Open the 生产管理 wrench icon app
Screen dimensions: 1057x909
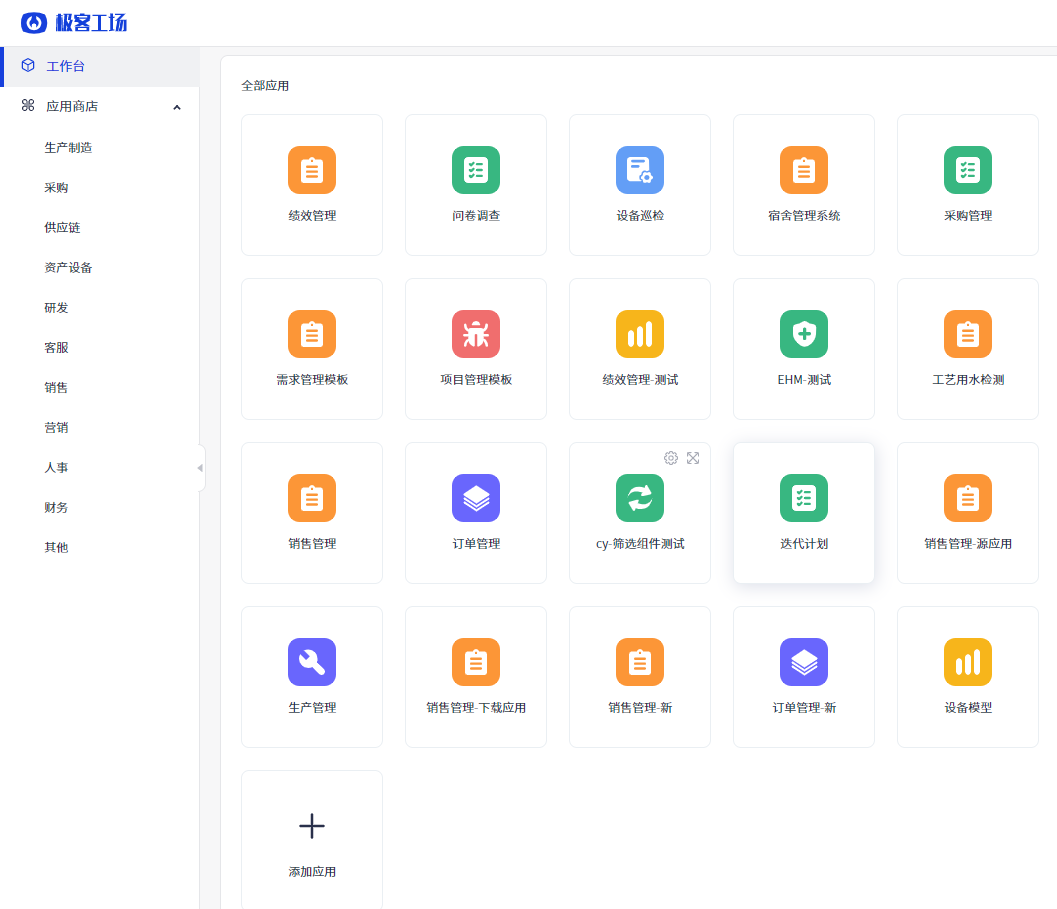tap(312, 662)
